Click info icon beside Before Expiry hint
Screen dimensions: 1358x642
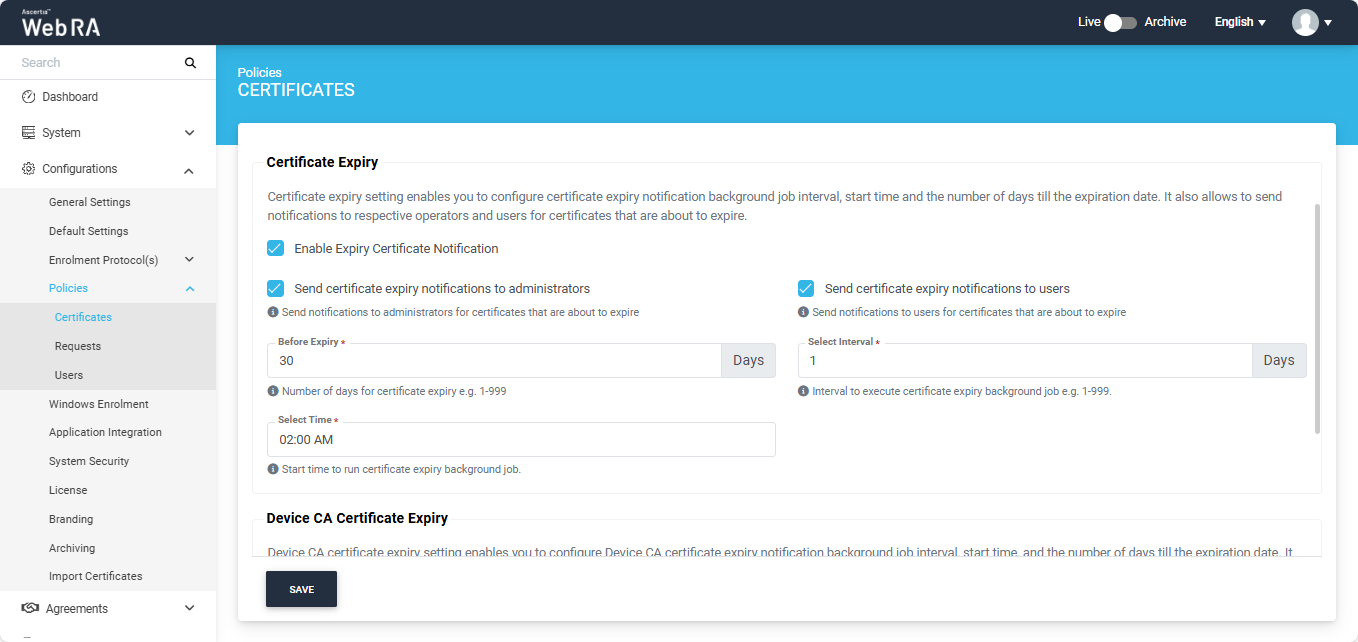pos(273,391)
